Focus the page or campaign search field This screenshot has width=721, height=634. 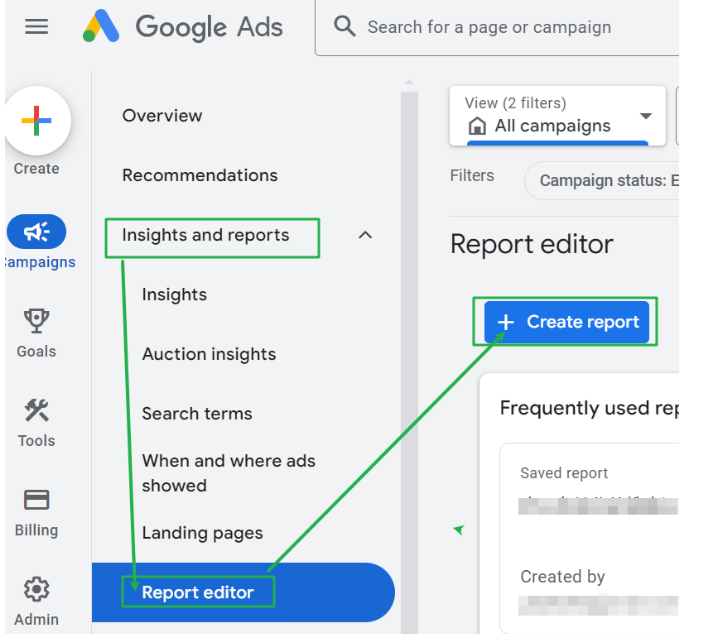pyautogui.click(x=497, y=27)
